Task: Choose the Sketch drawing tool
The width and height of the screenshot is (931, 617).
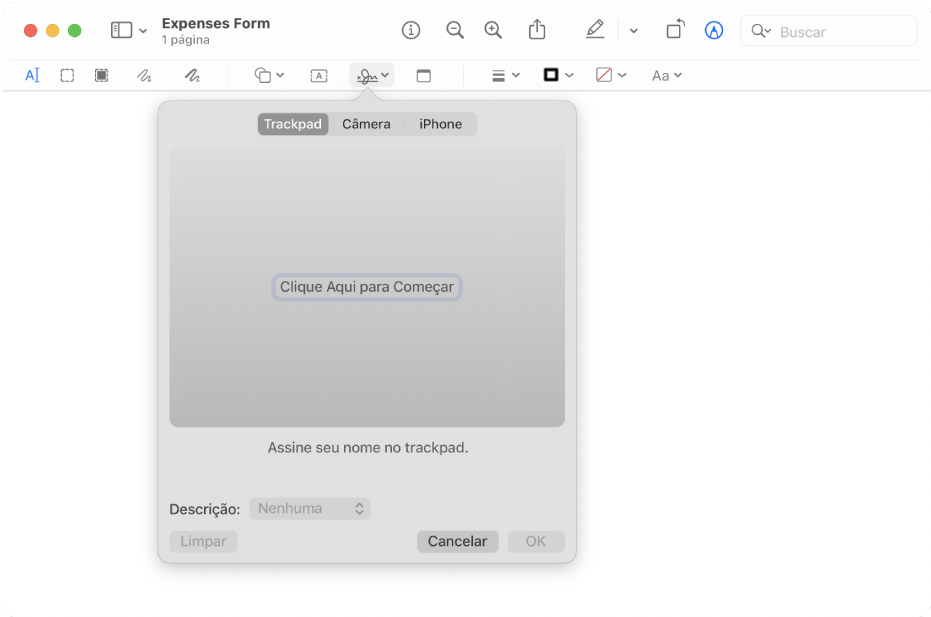Action: (144, 75)
